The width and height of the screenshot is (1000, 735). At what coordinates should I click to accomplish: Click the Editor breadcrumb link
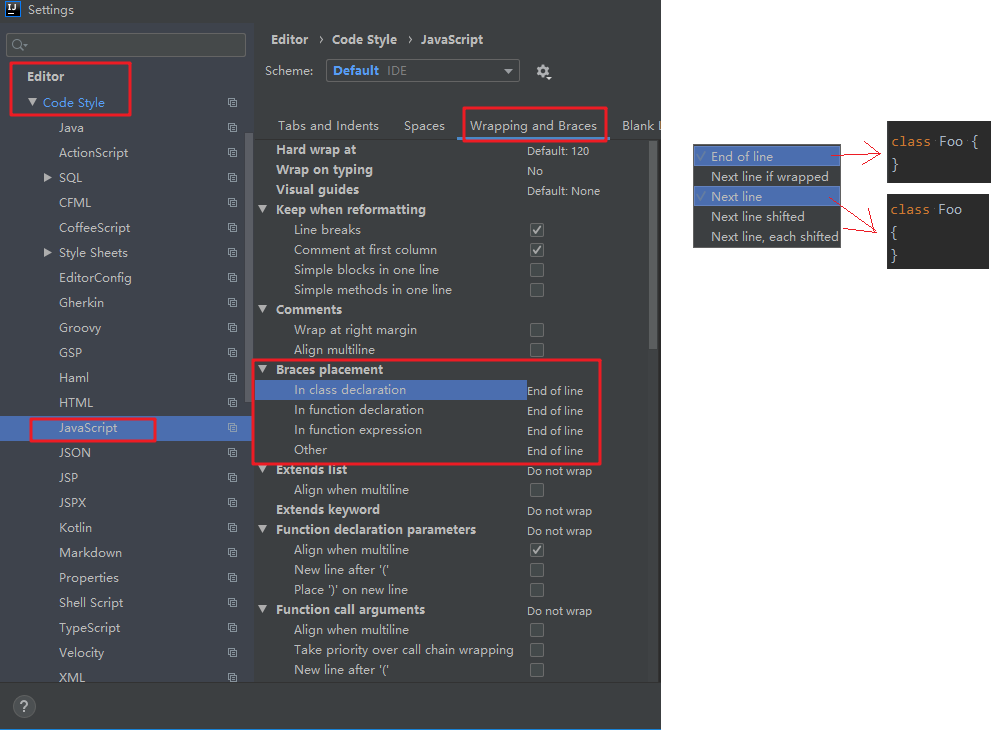[x=290, y=40]
